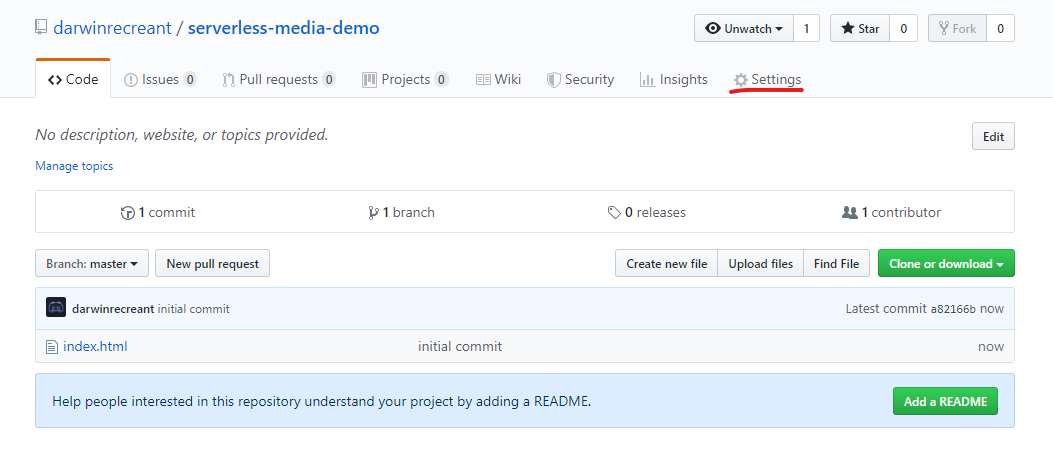Viewport: 1053px width, 458px height.
Task: Open the Projects tab
Action: (405, 79)
